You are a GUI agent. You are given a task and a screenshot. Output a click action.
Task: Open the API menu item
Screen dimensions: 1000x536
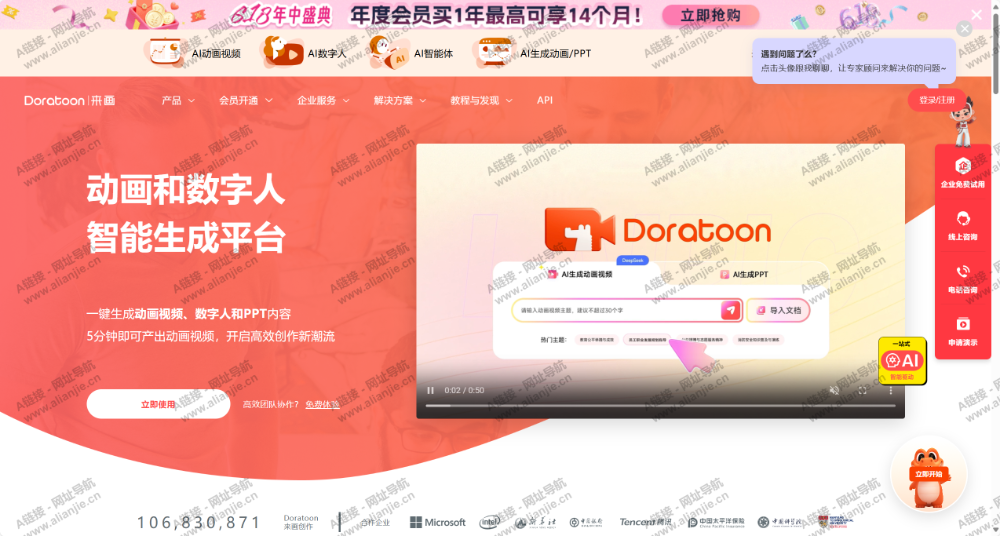coord(545,100)
